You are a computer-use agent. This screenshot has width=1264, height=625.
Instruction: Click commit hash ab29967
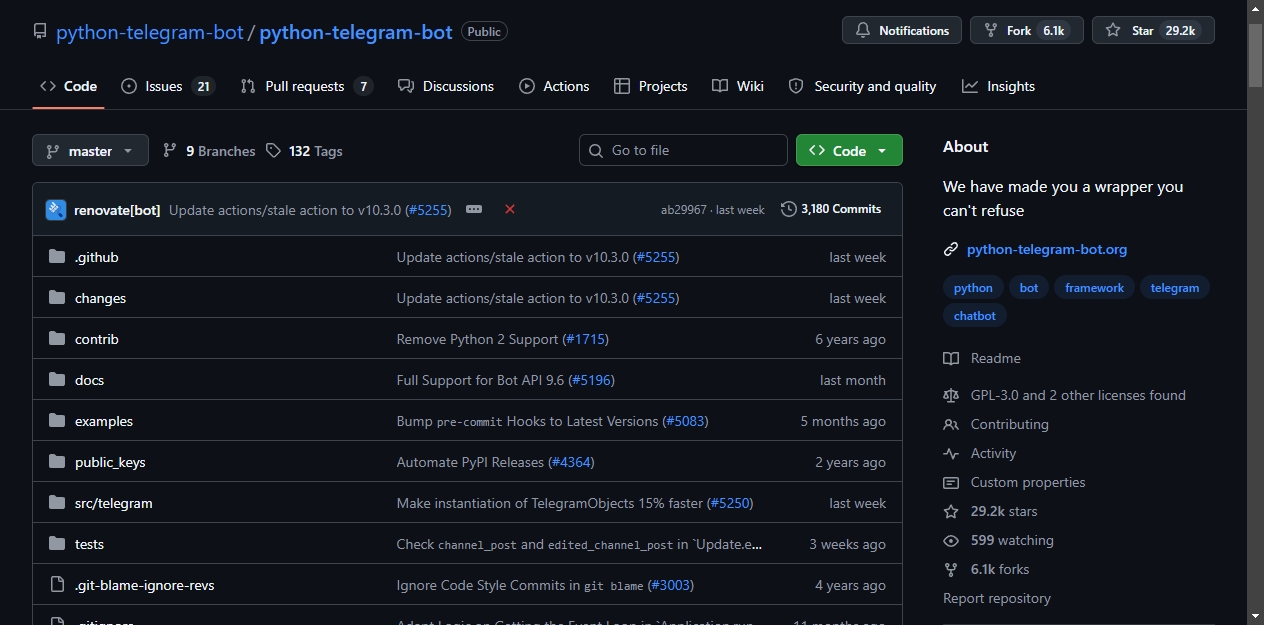pyautogui.click(x=684, y=210)
